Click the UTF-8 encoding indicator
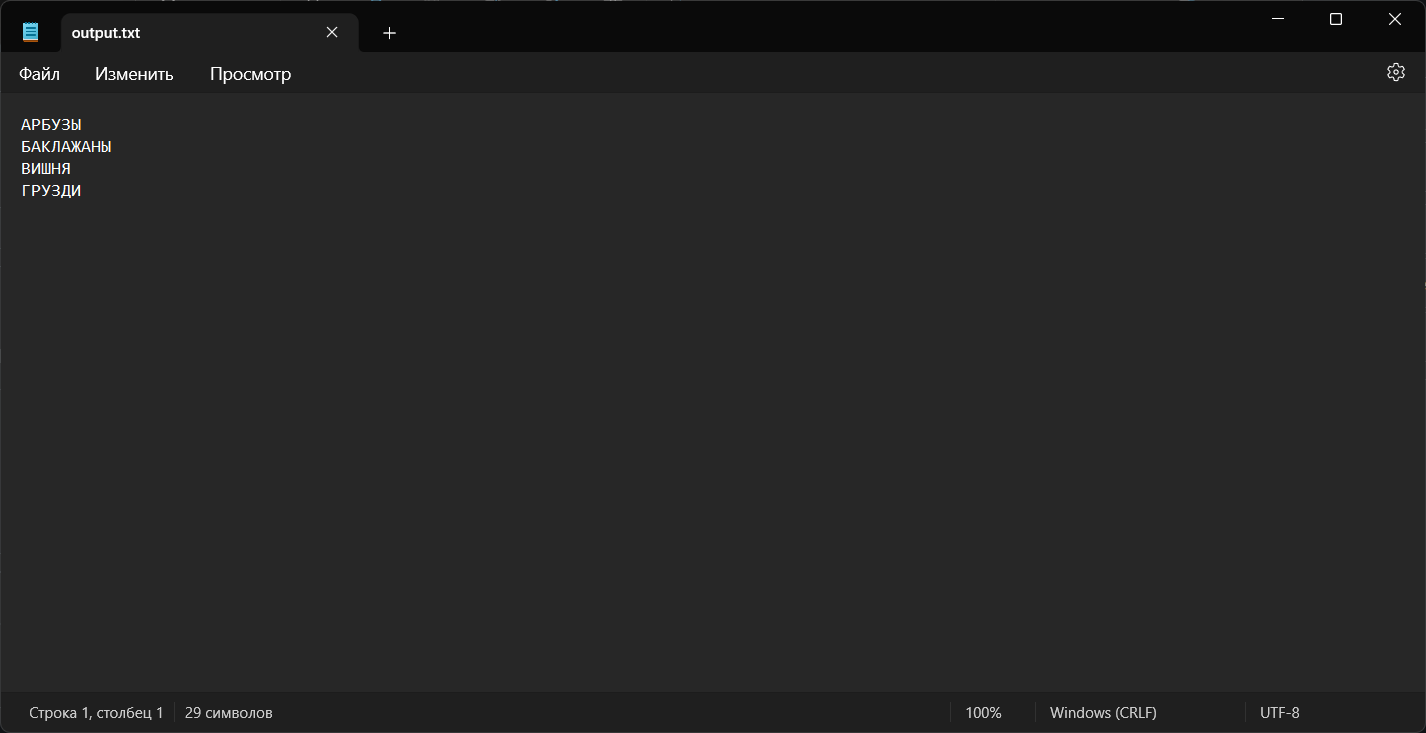Viewport: 1426px width, 733px height. pos(1279,713)
